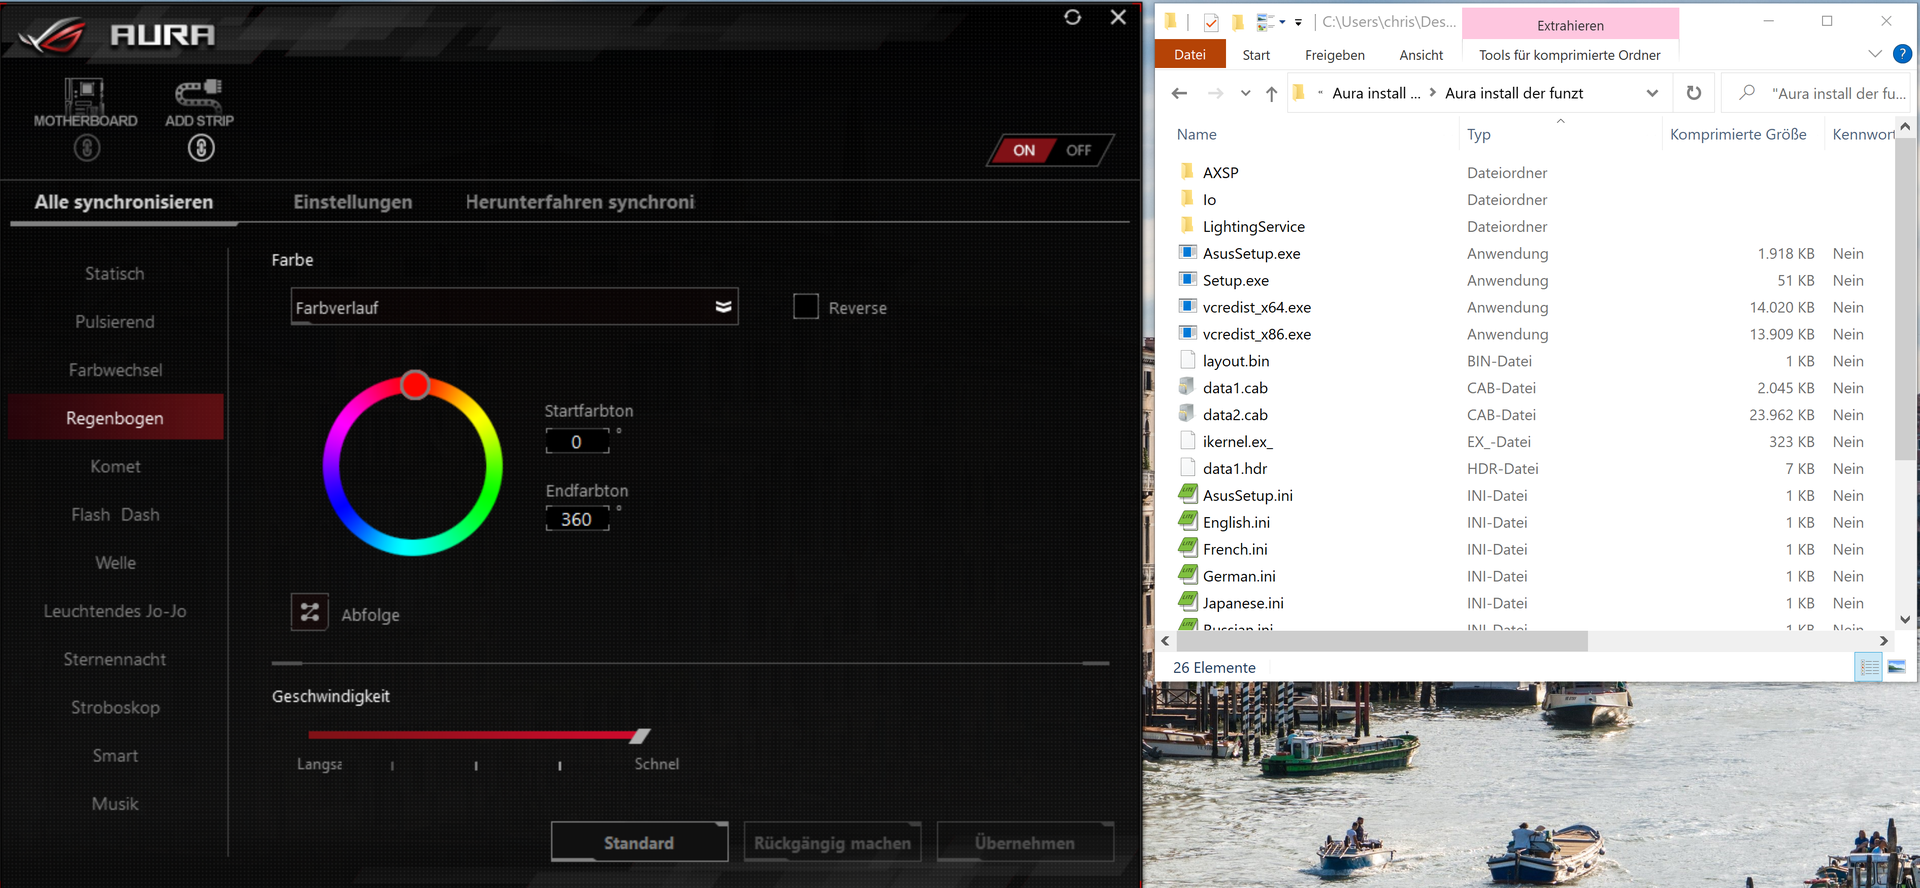Screen dimensions: 1920x888
Task: Click the Endfarbton value field
Action: [x=577, y=519]
